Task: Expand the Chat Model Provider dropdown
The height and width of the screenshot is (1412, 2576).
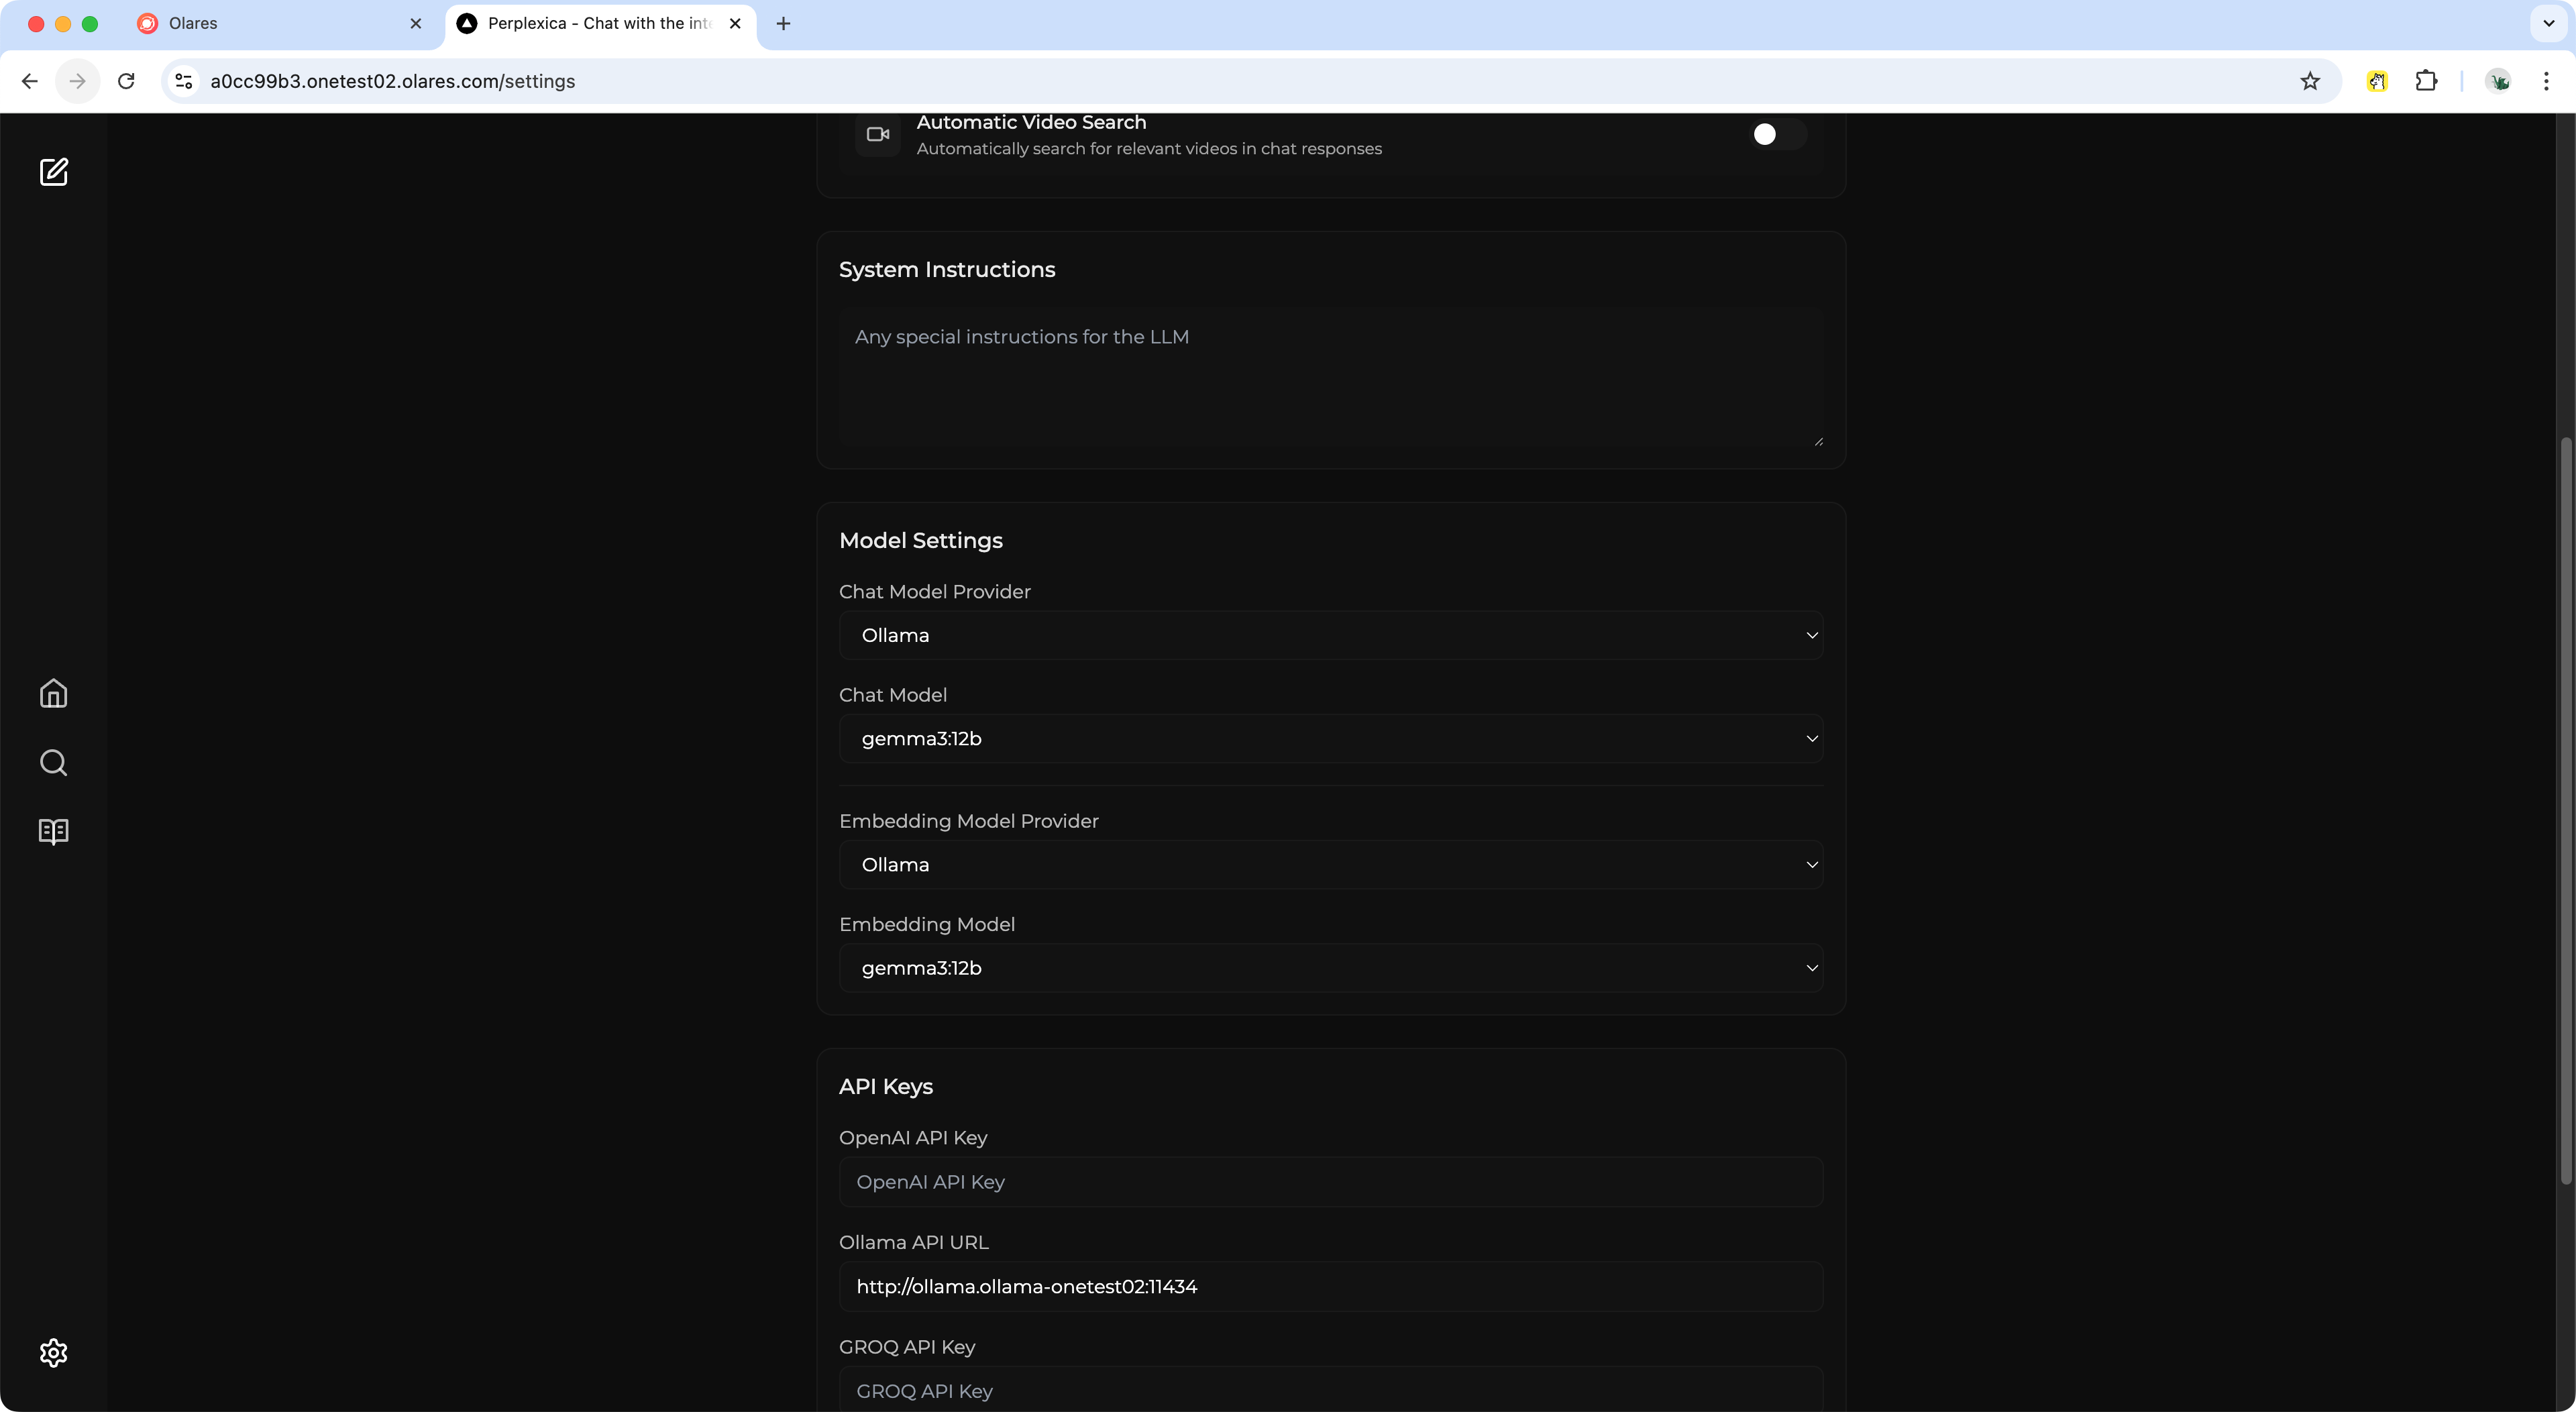Action: [1330, 635]
